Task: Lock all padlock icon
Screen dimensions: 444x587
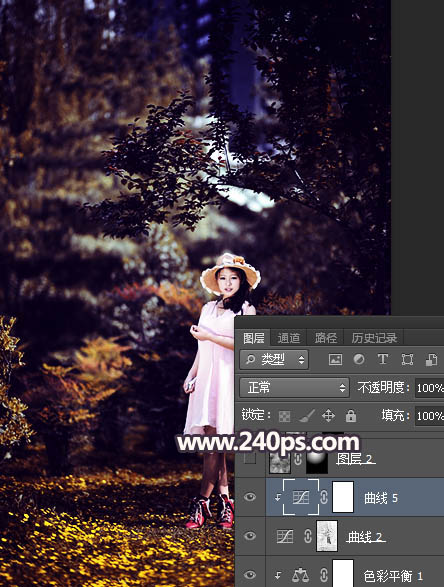Action: click(x=351, y=416)
